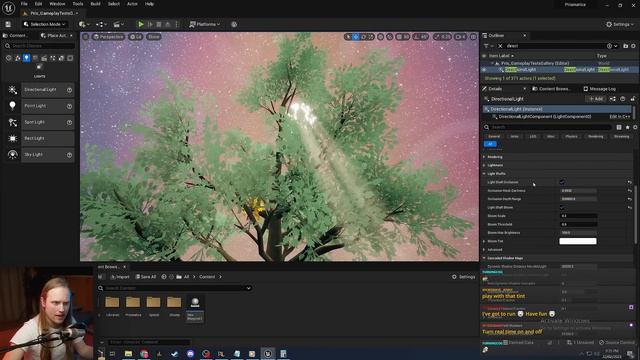Screen dimensions: 640x360
Task: Open Details property matrix grid icon
Action: click(619, 127)
